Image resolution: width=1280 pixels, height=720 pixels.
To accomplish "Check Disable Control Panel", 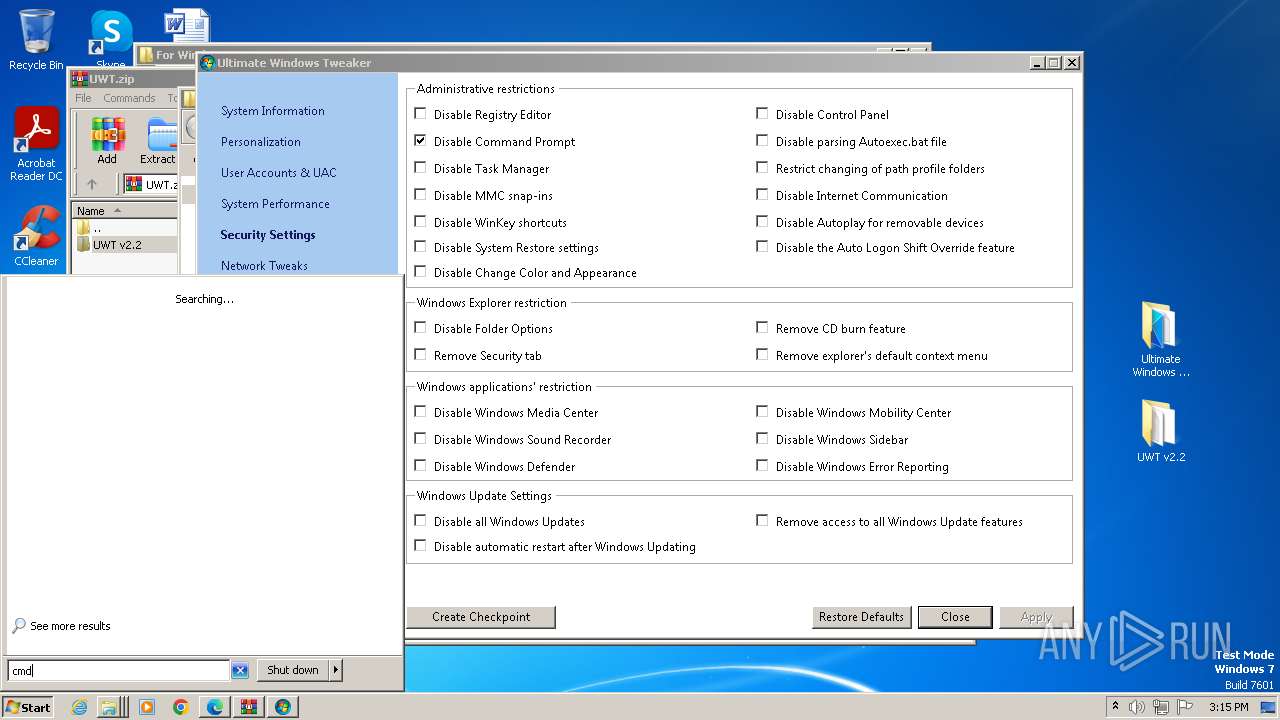I will coord(762,114).
